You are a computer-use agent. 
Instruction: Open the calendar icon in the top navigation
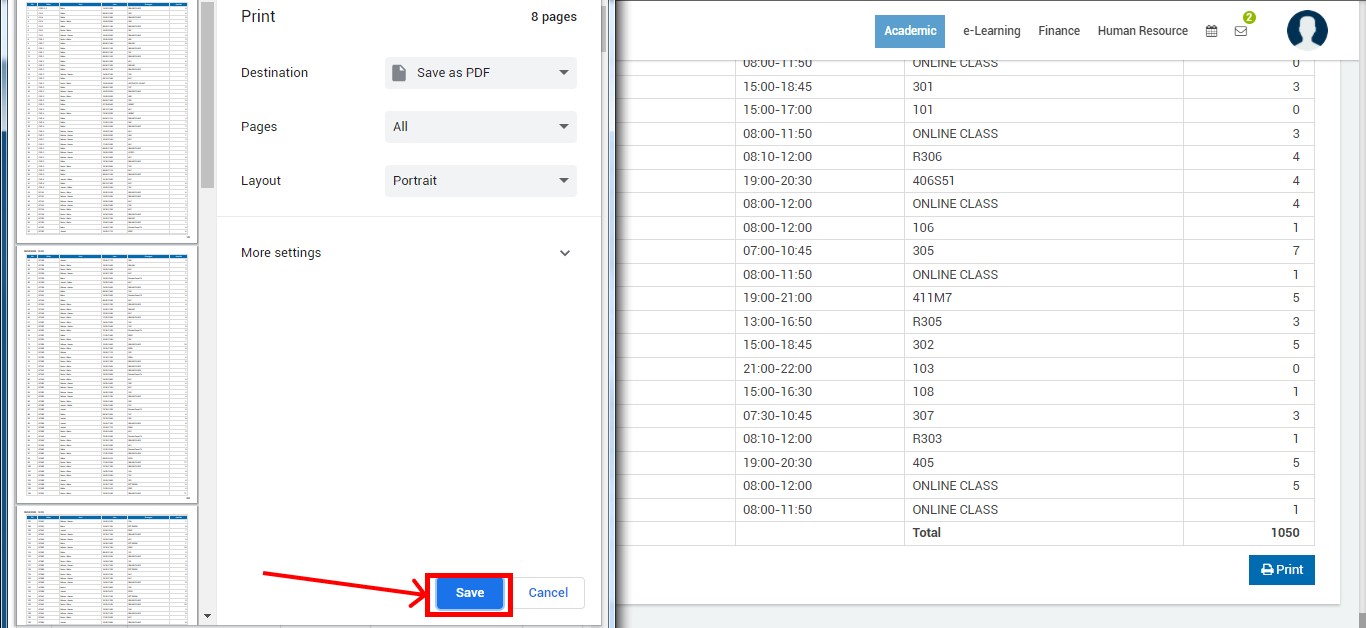(1211, 31)
